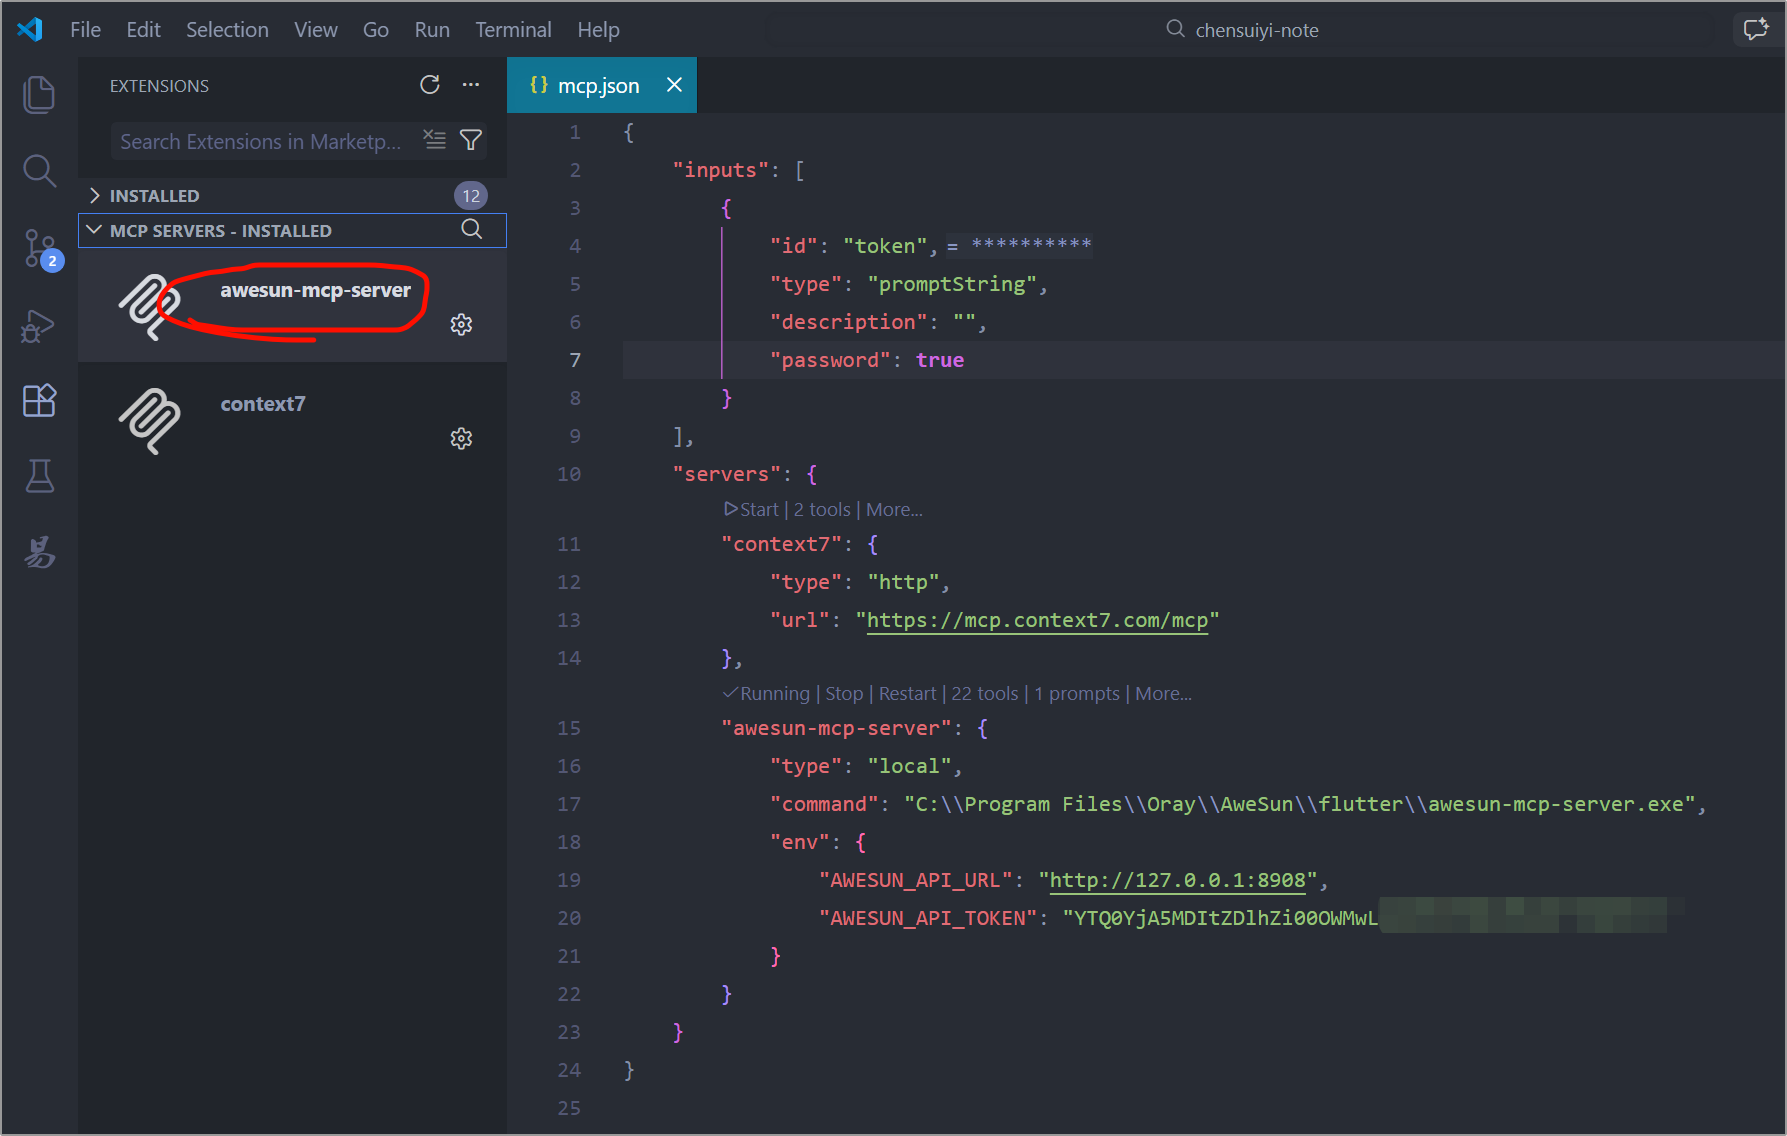This screenshot has width=1787, height=1136.
Task: Click the VS Code logo icon
Action: [x=30, y=29]
